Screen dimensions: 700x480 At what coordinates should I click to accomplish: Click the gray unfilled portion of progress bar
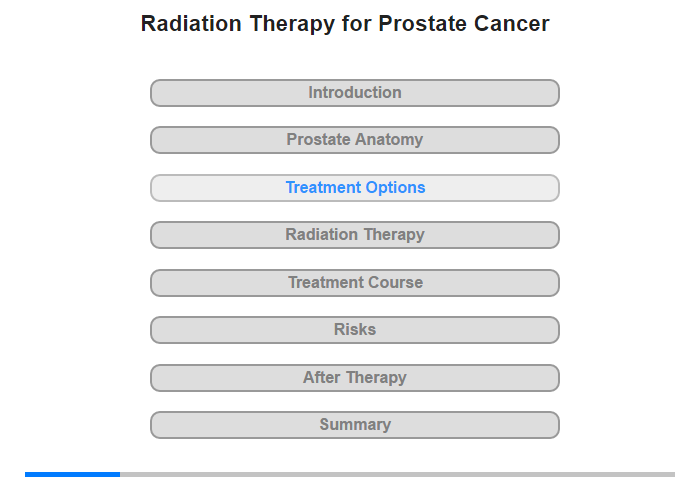point(397,474)
